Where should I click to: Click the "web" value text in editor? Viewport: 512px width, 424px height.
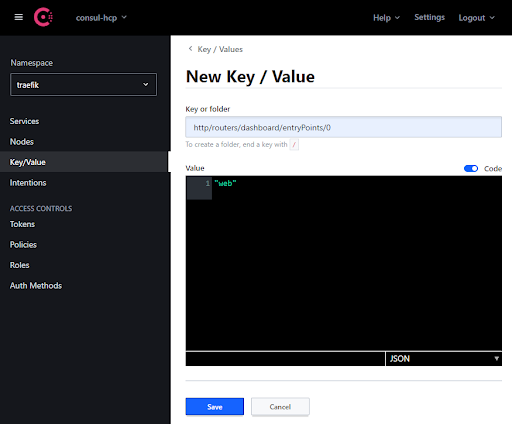[225, 183]
